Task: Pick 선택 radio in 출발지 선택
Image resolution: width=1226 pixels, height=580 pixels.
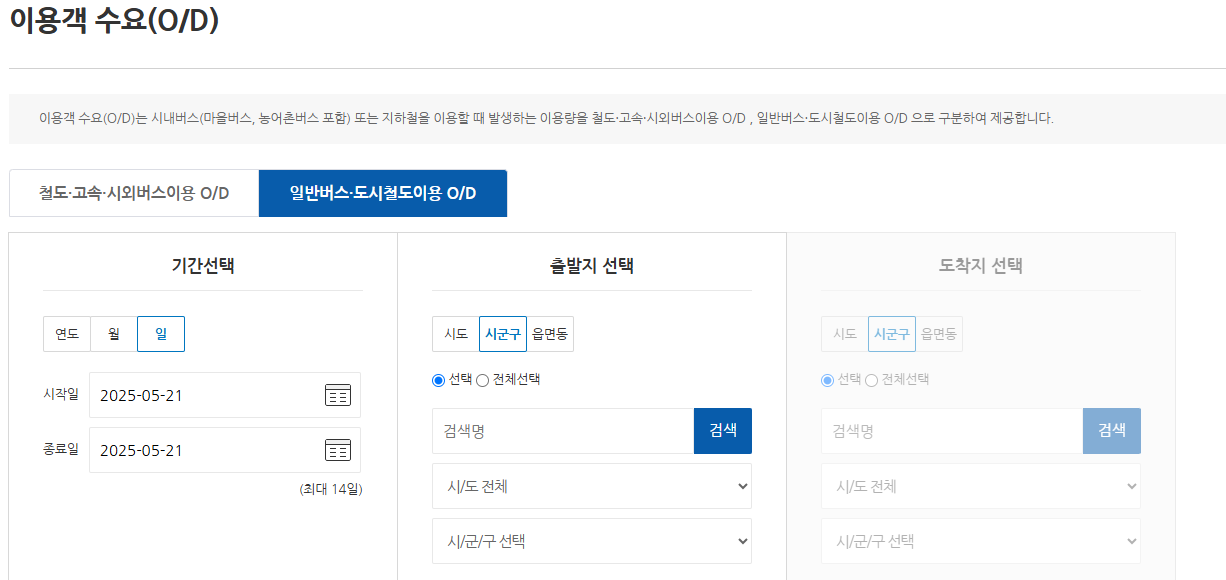Action: (x=438, y=380)
